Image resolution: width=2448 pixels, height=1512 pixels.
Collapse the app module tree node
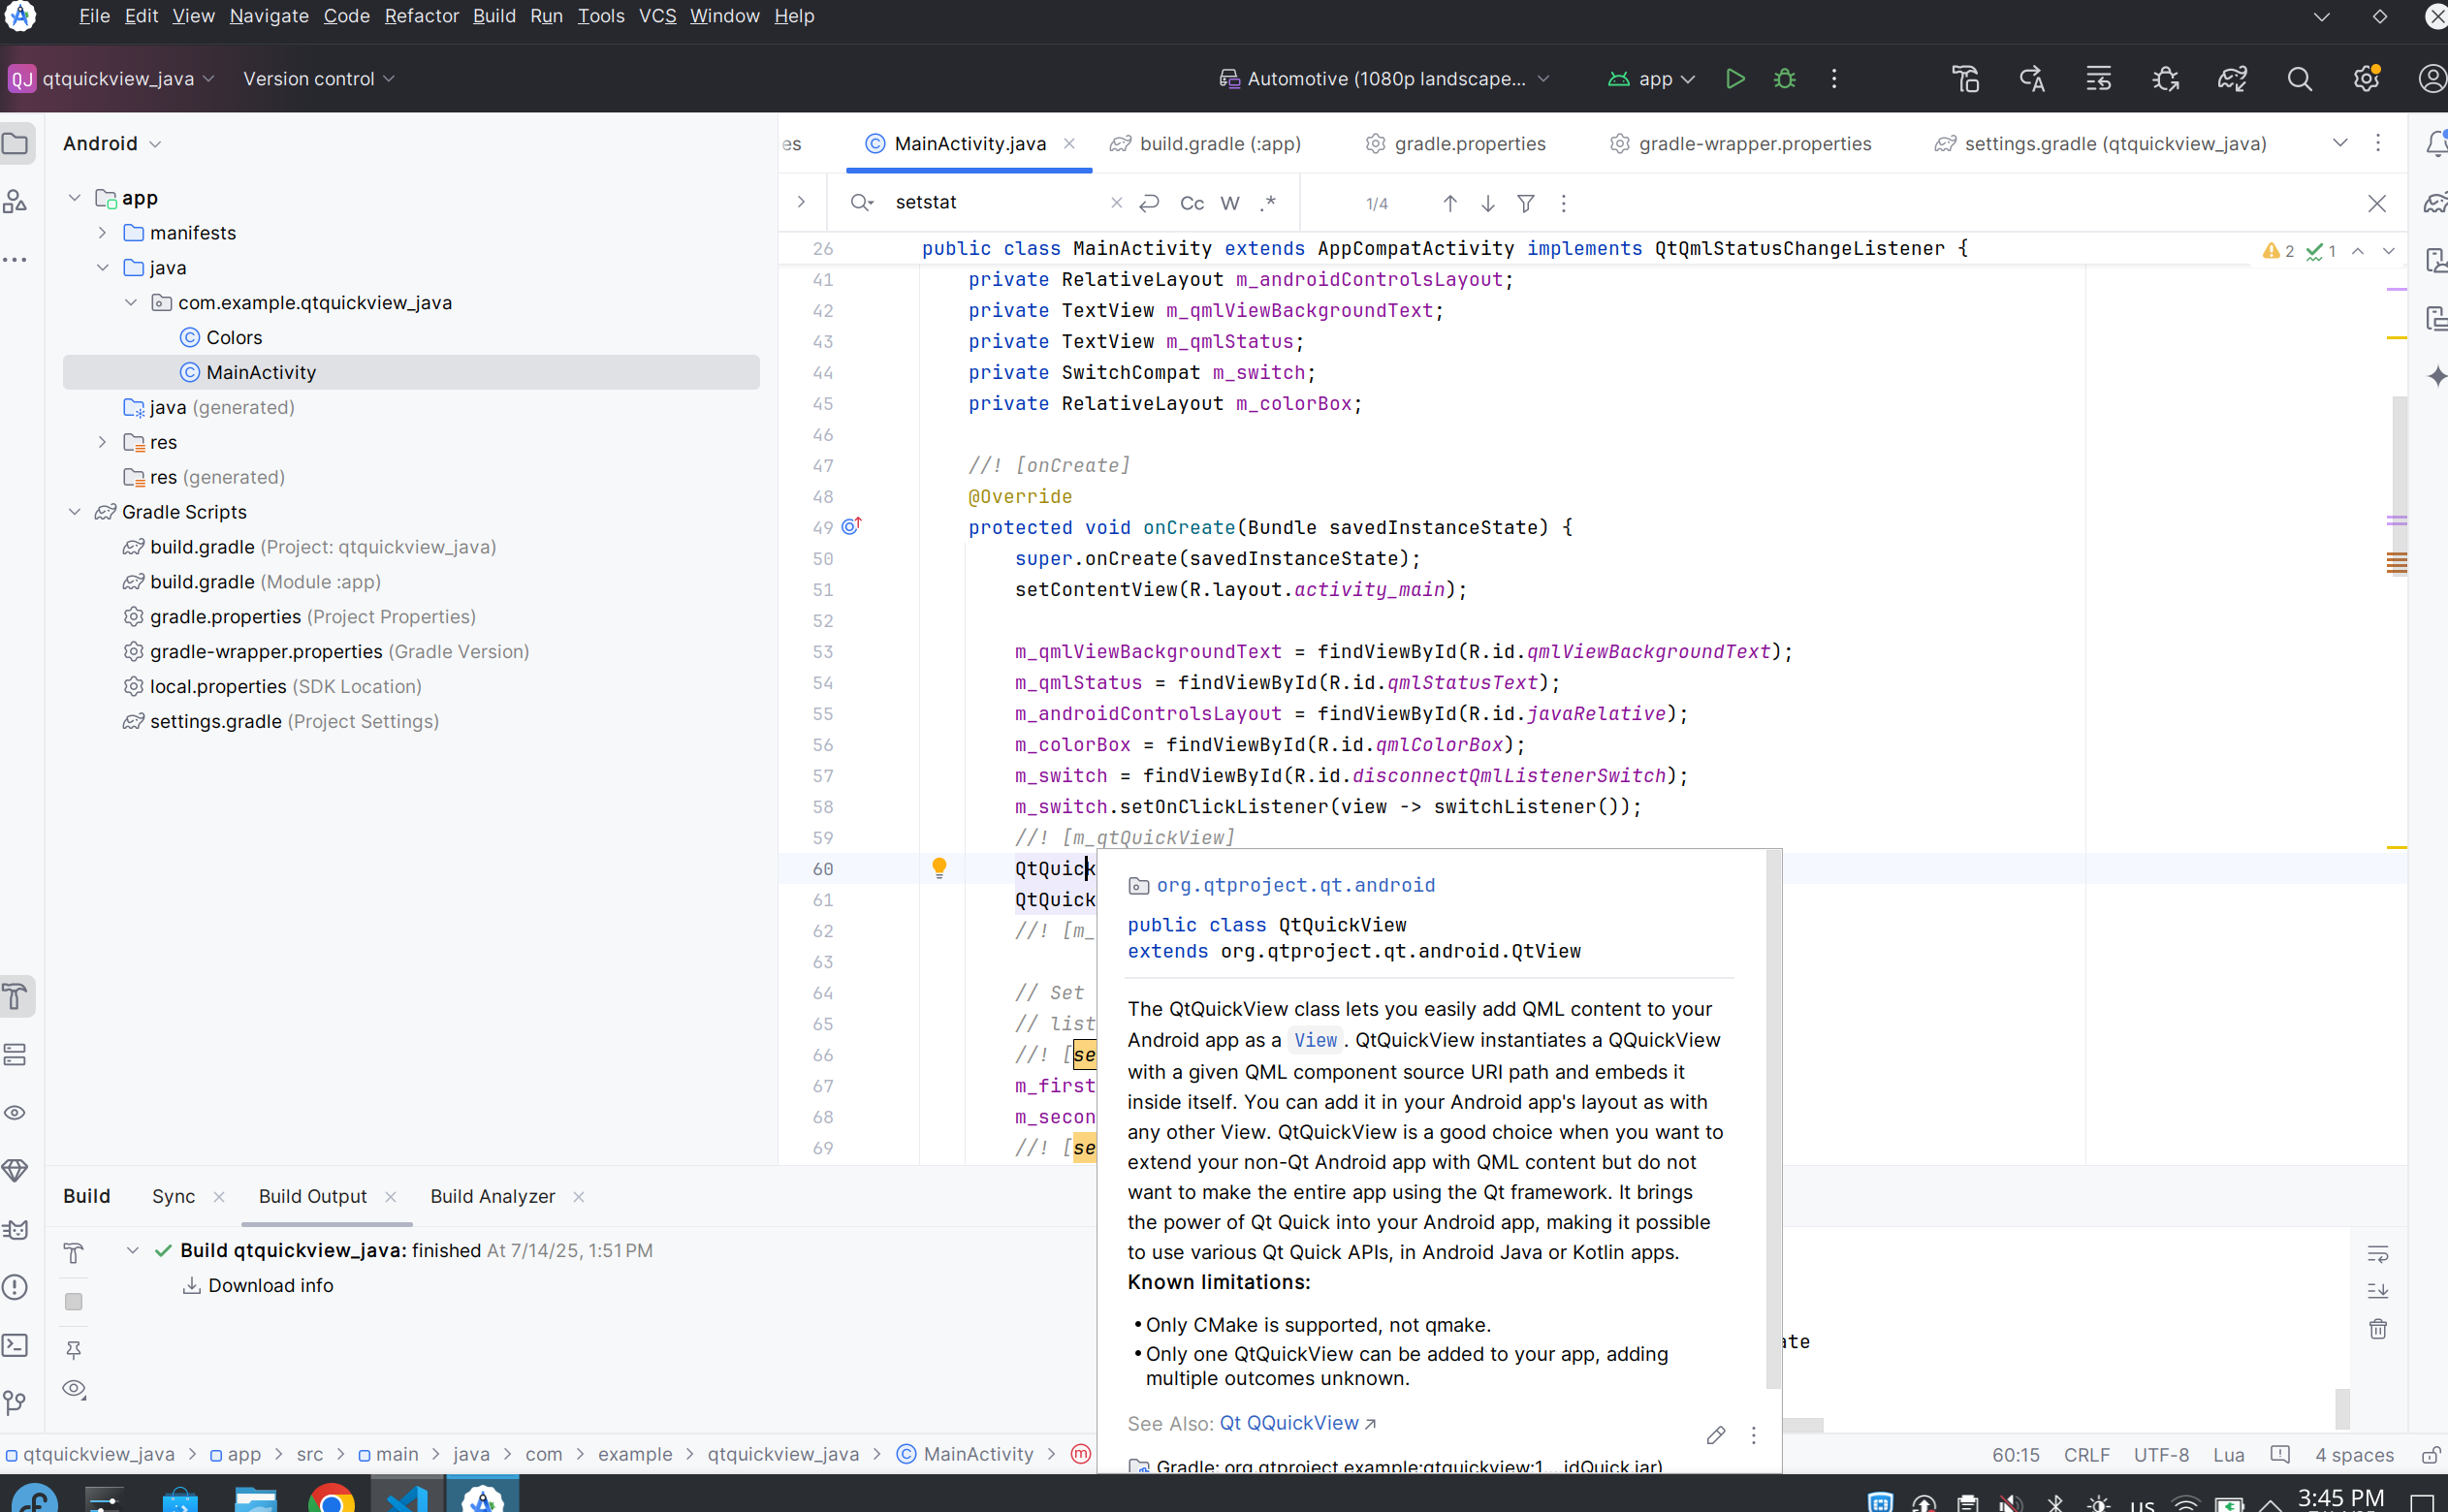75,198
